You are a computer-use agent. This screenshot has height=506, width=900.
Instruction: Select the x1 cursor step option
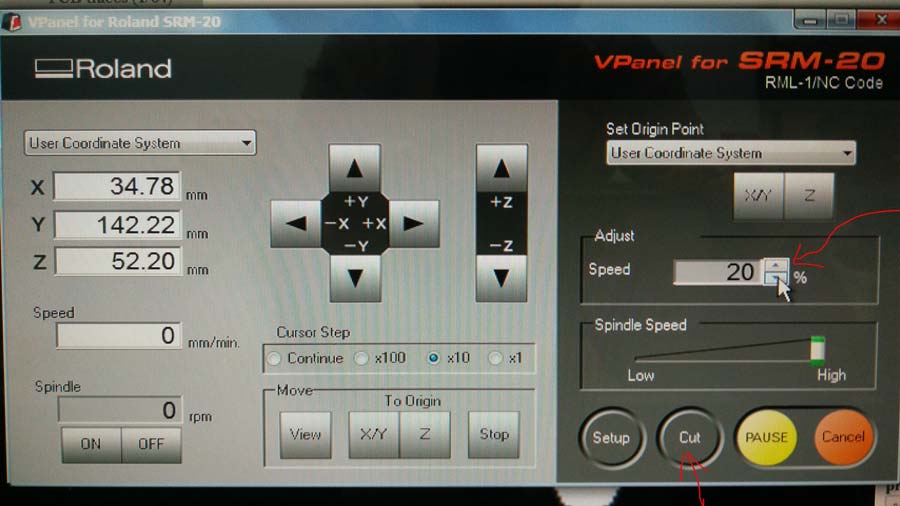(x=495, y=358)
